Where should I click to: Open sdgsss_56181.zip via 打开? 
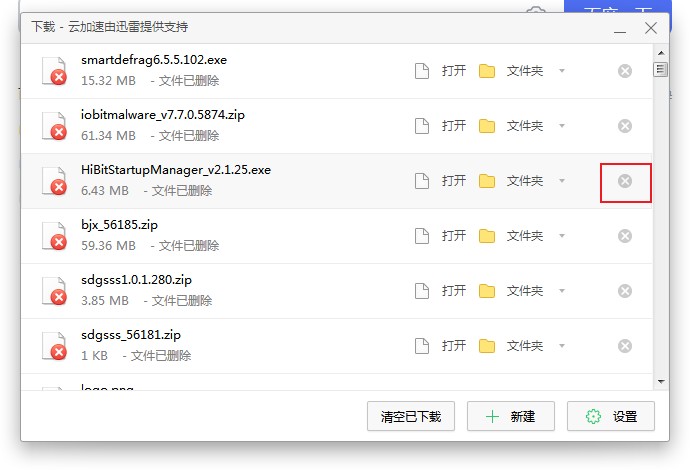coord(440,346)
